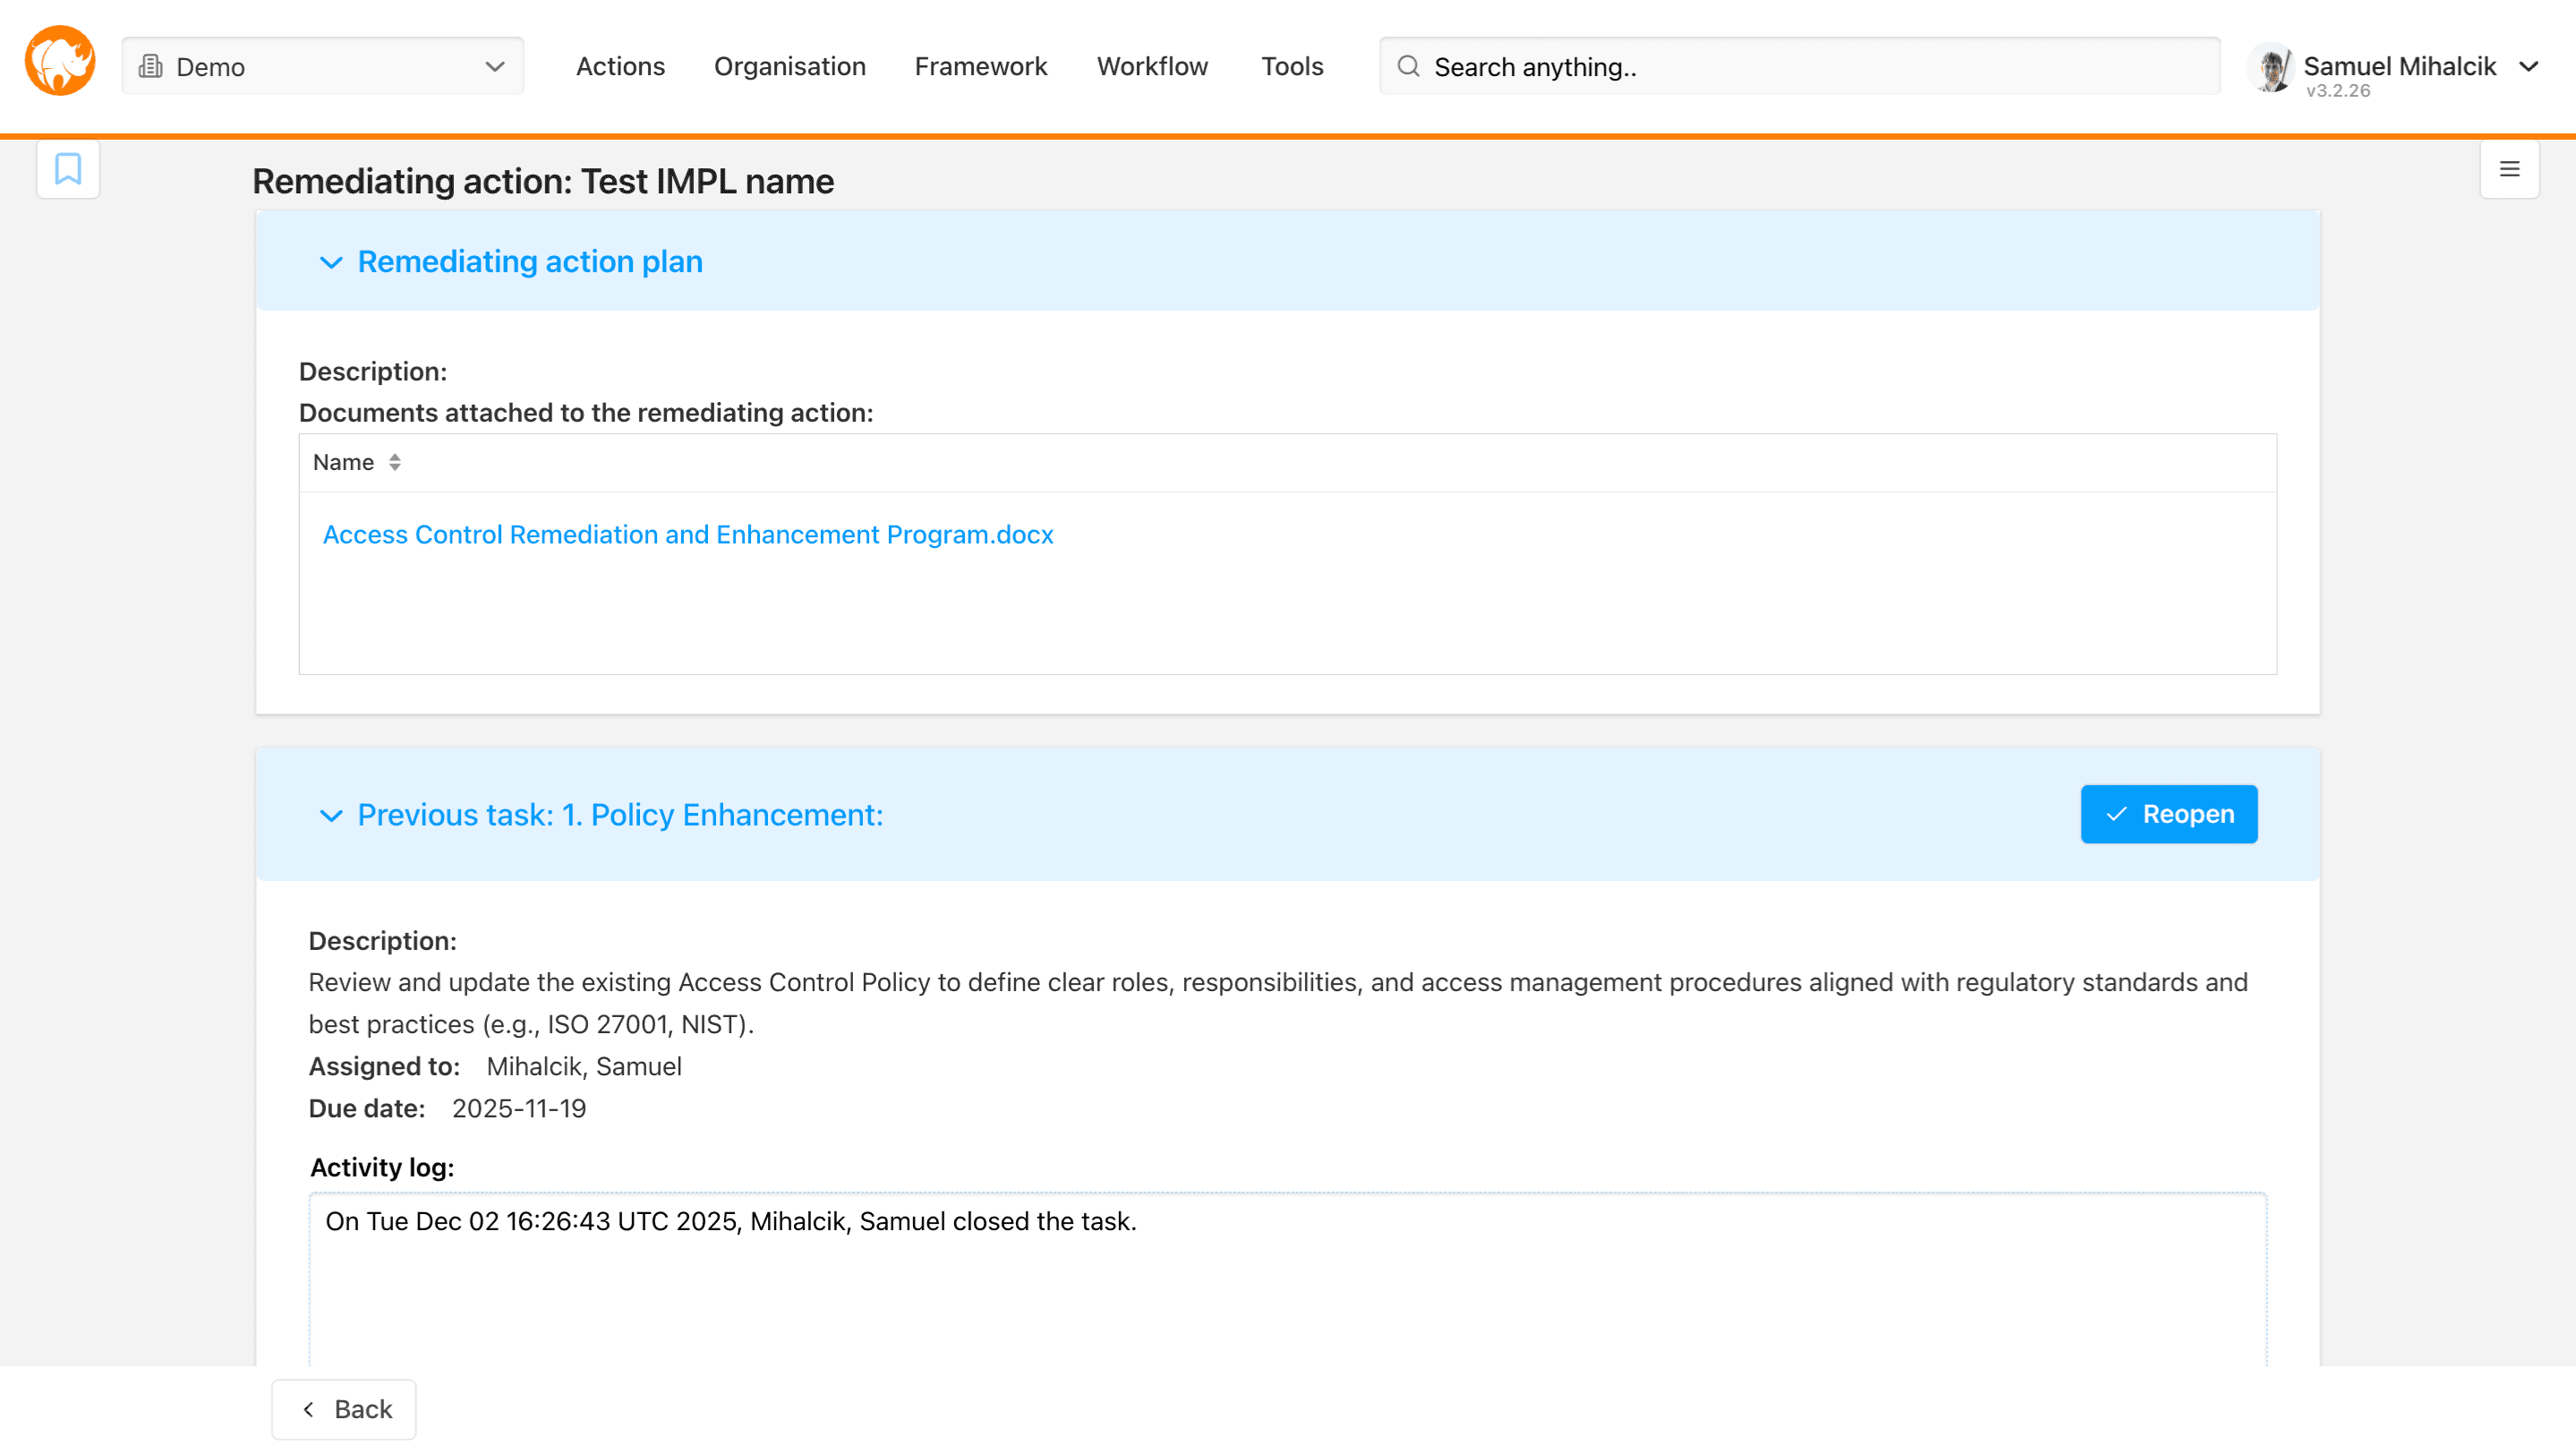Open the Tools menu

[x=1291, y=67]
